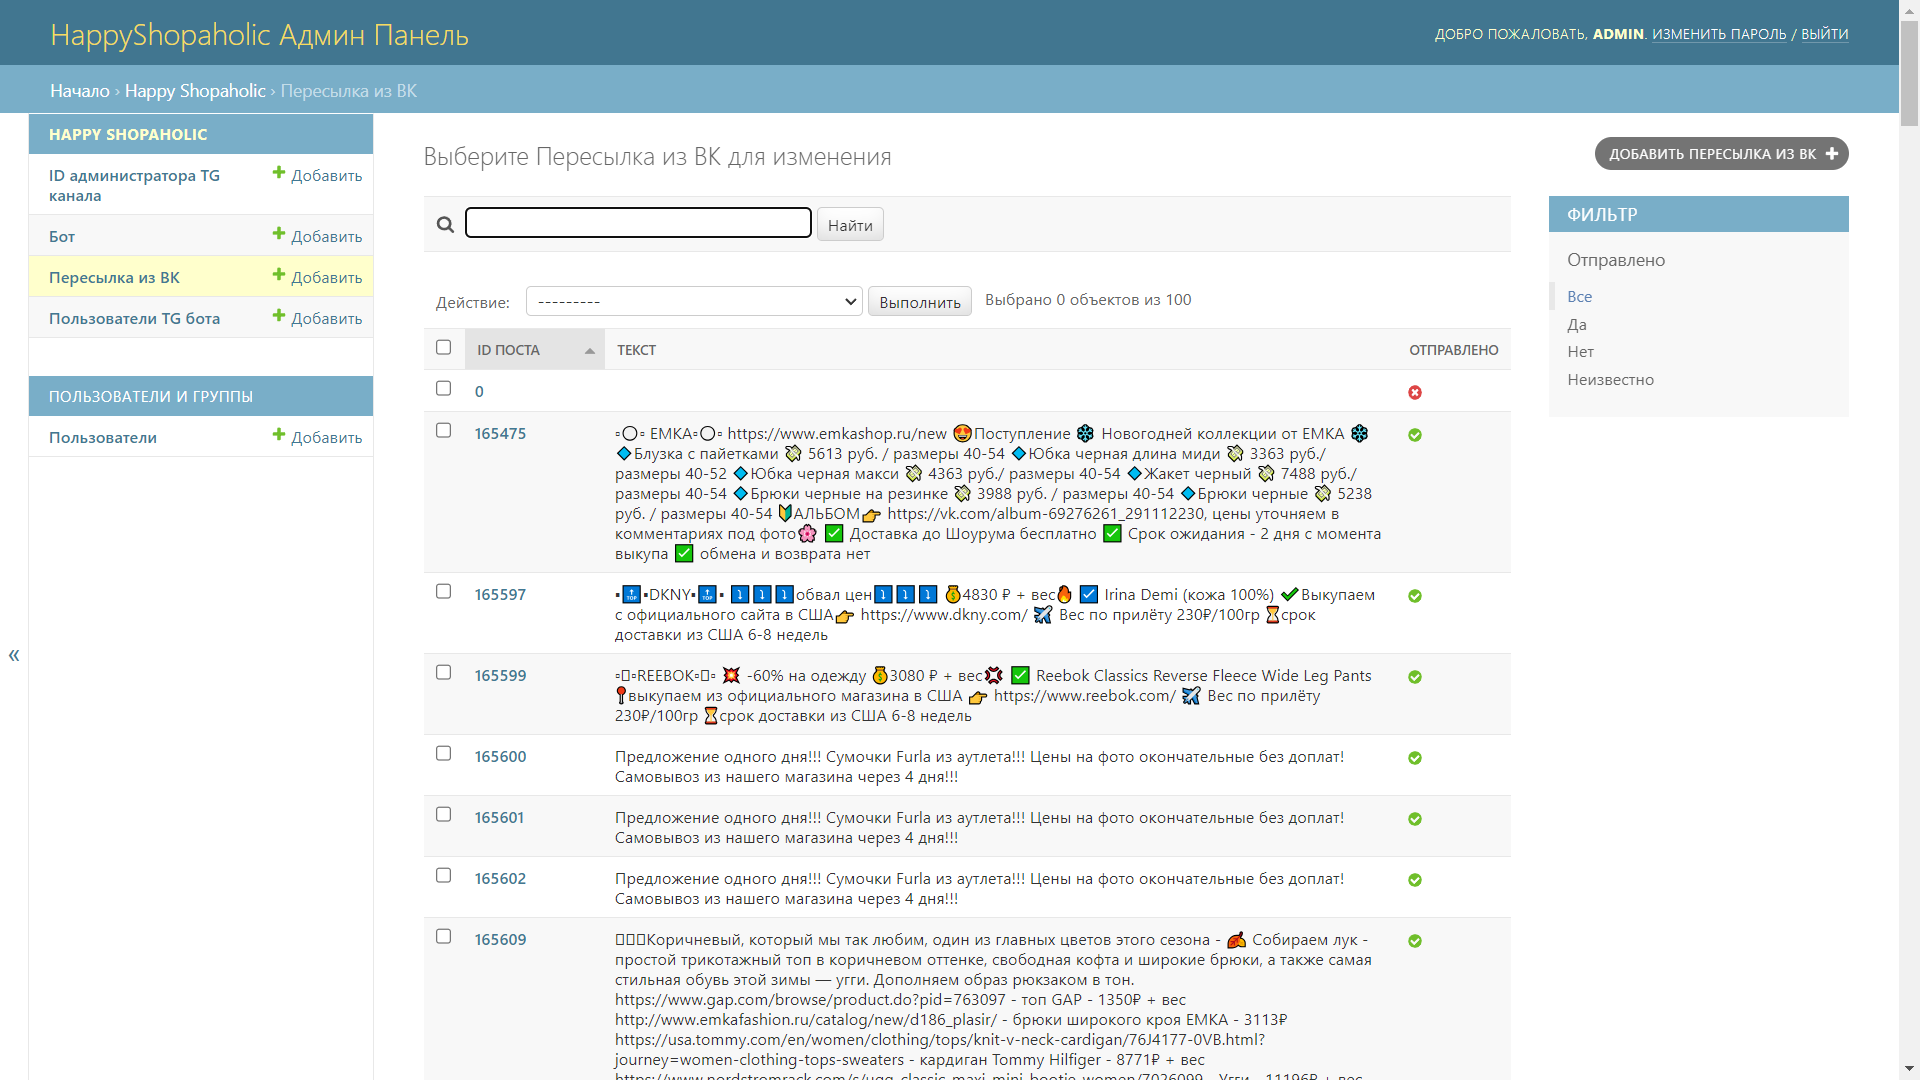The width and height of the screenshot is (1920, 1080).
Task: Open the Действие action dropdown
Action: click(x=694, y=301)
